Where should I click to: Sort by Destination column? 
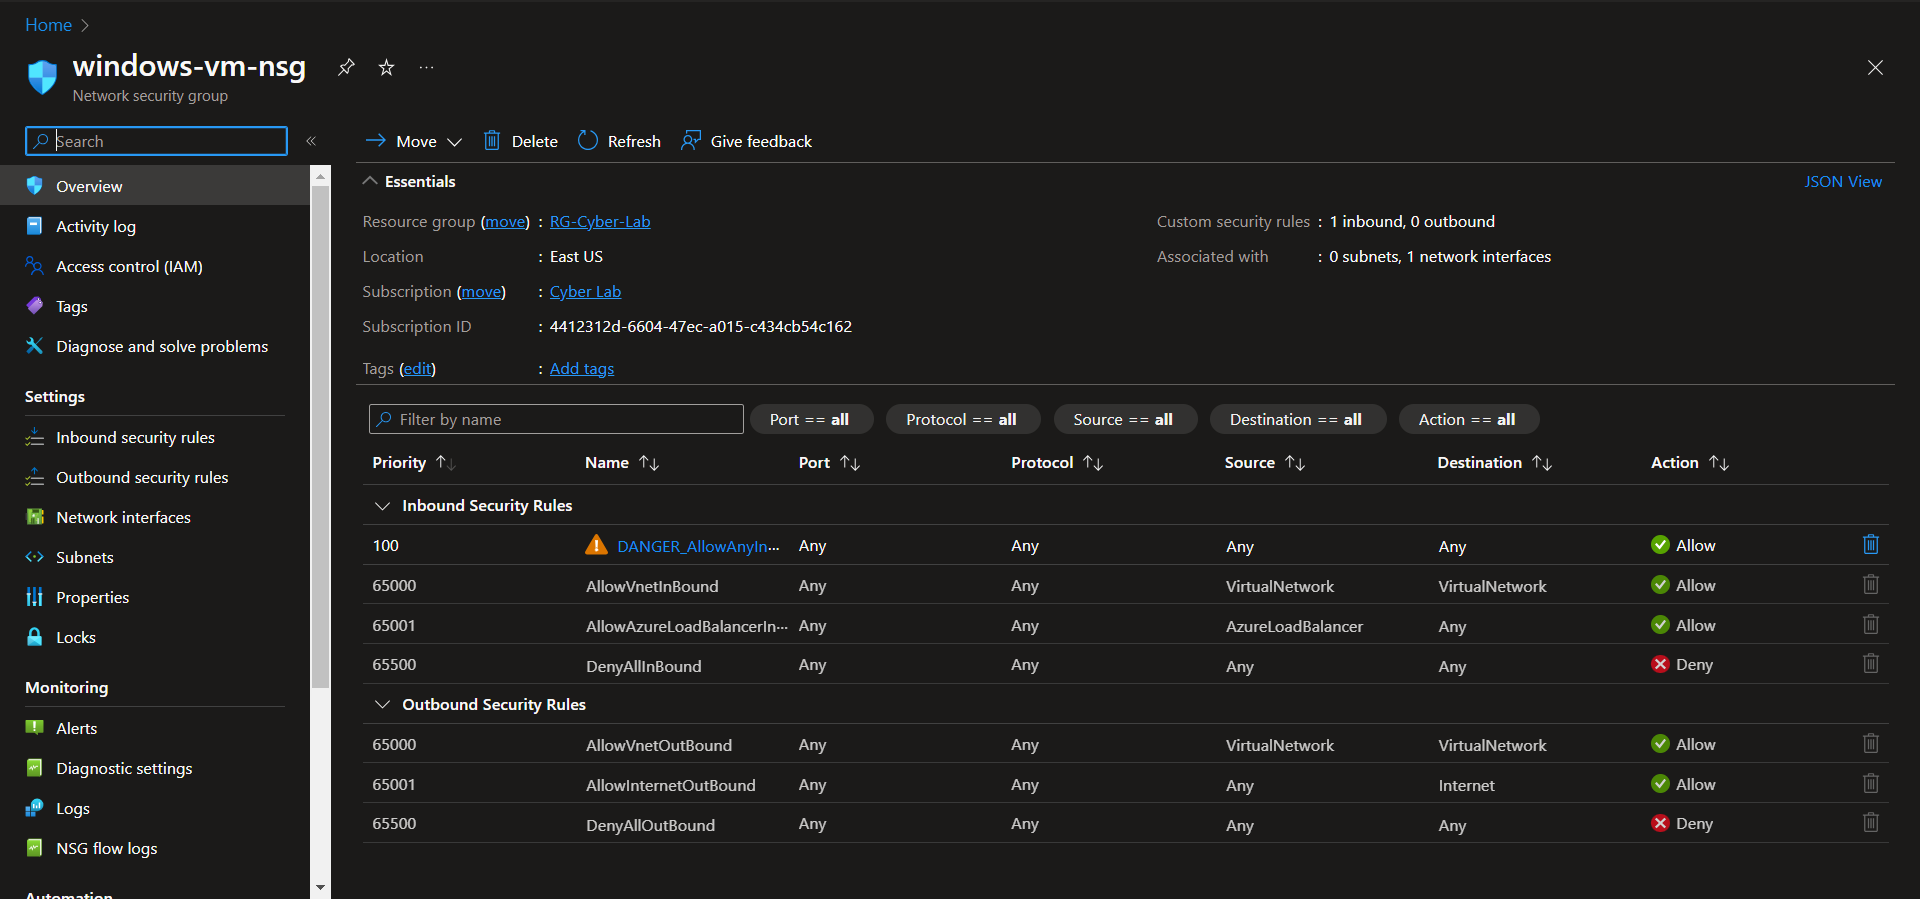click(1494, 462)
